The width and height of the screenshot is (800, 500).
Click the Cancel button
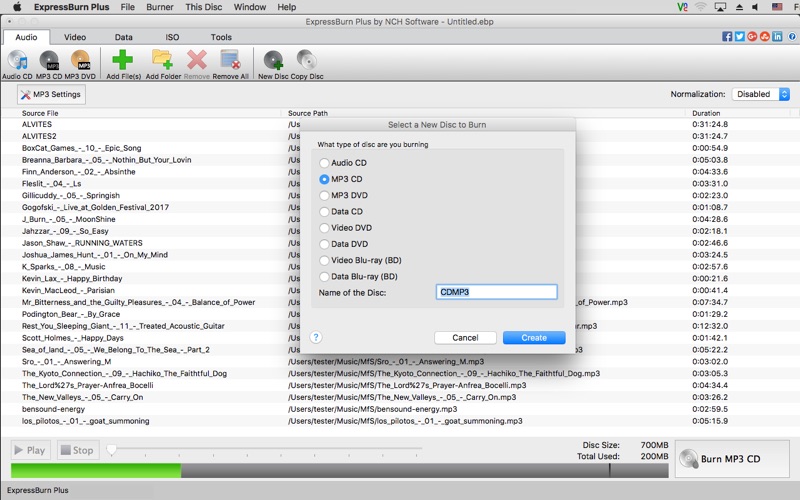point(465,338)
